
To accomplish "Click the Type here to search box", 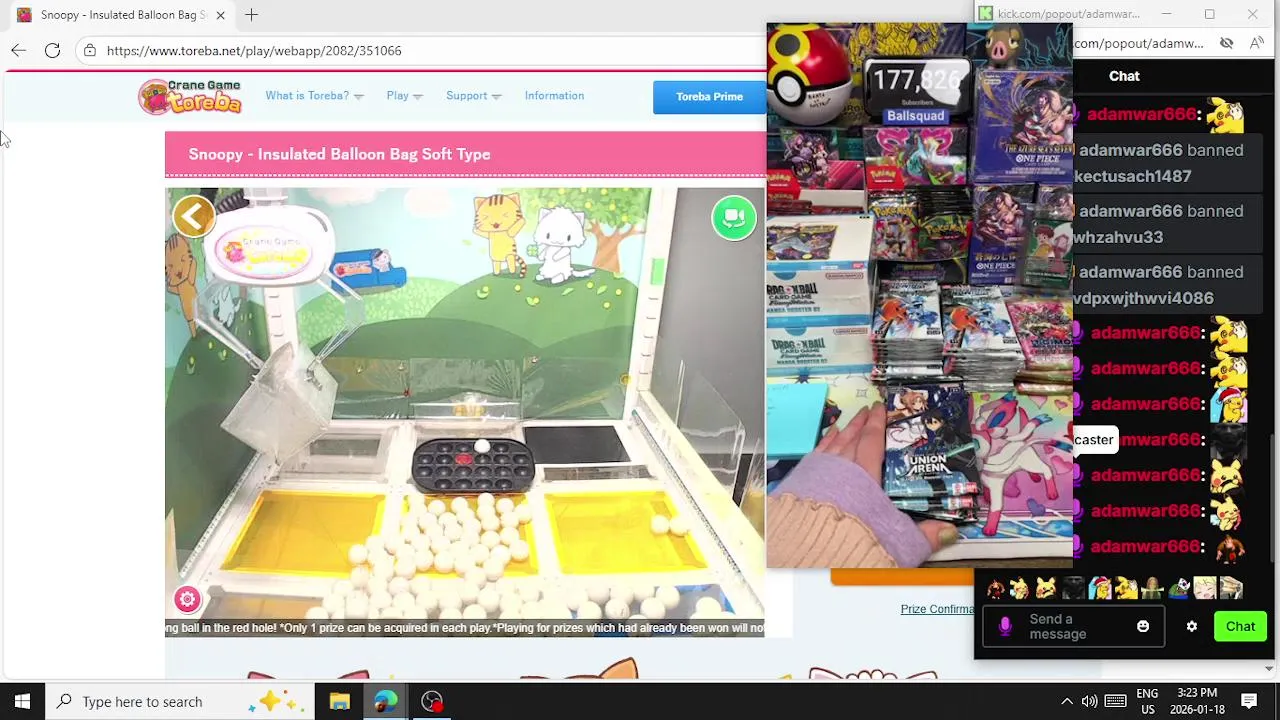I will [x=180, y=701].
